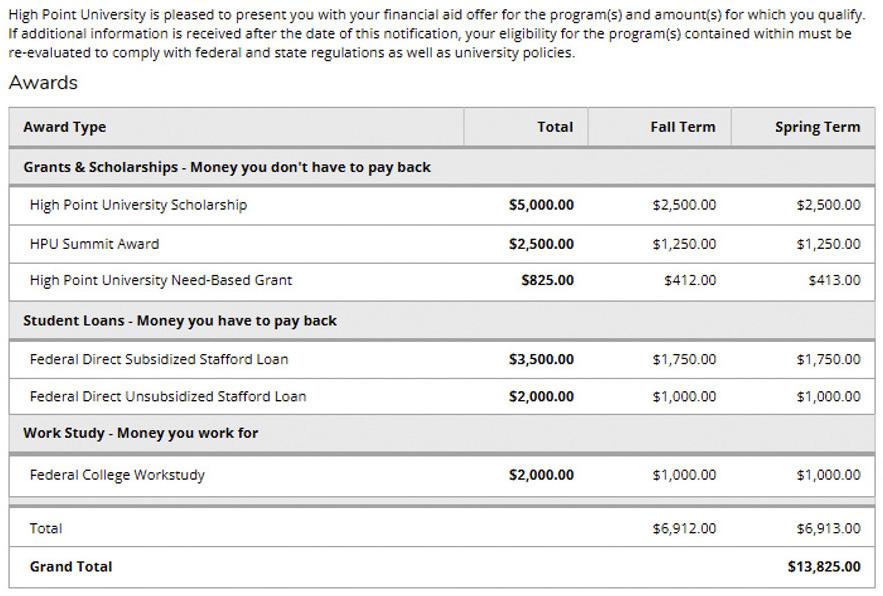Open the High Point University Scholarship row
Viewport: 883px width, 596px height.
(x=138, y=205)
